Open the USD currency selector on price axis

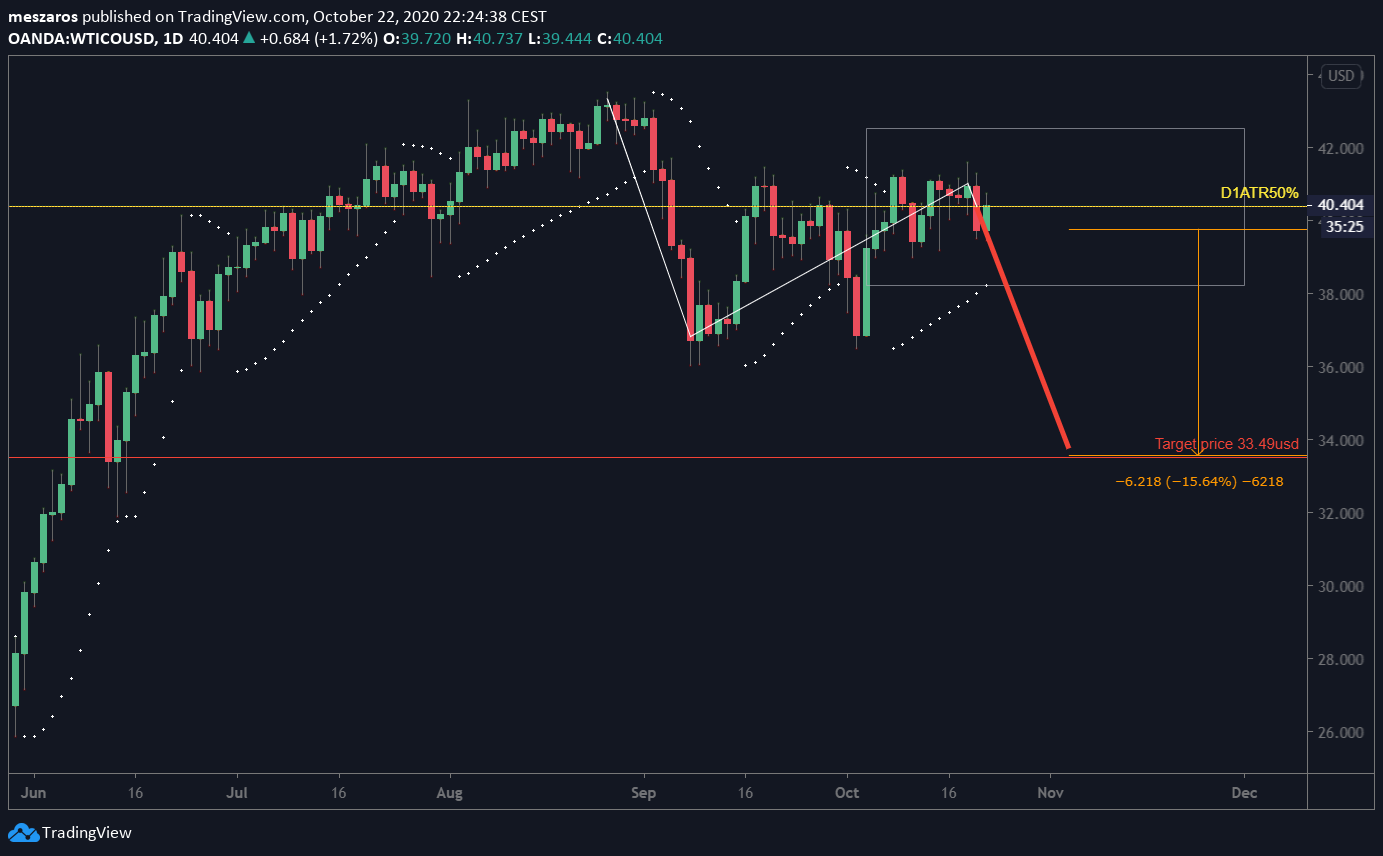(1341, 76)
